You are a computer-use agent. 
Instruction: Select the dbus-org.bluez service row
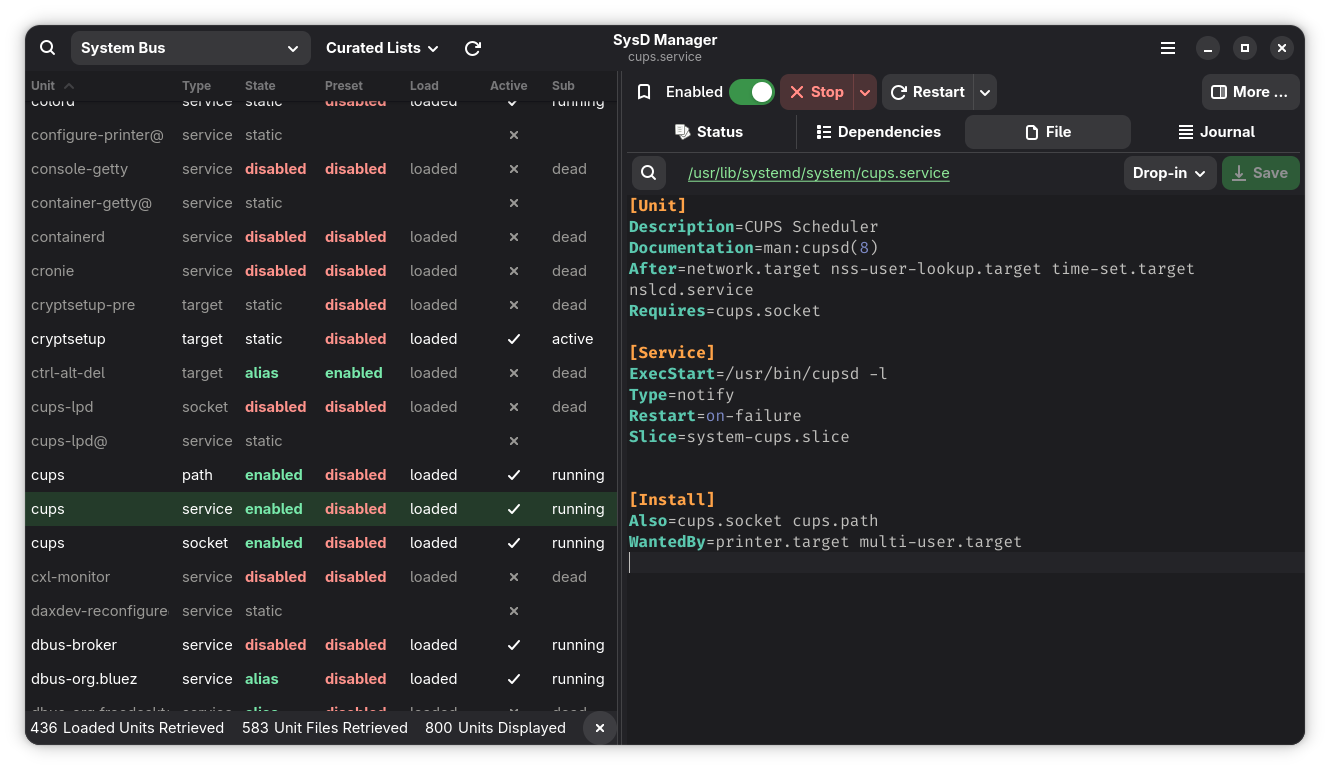coord(321,679)
